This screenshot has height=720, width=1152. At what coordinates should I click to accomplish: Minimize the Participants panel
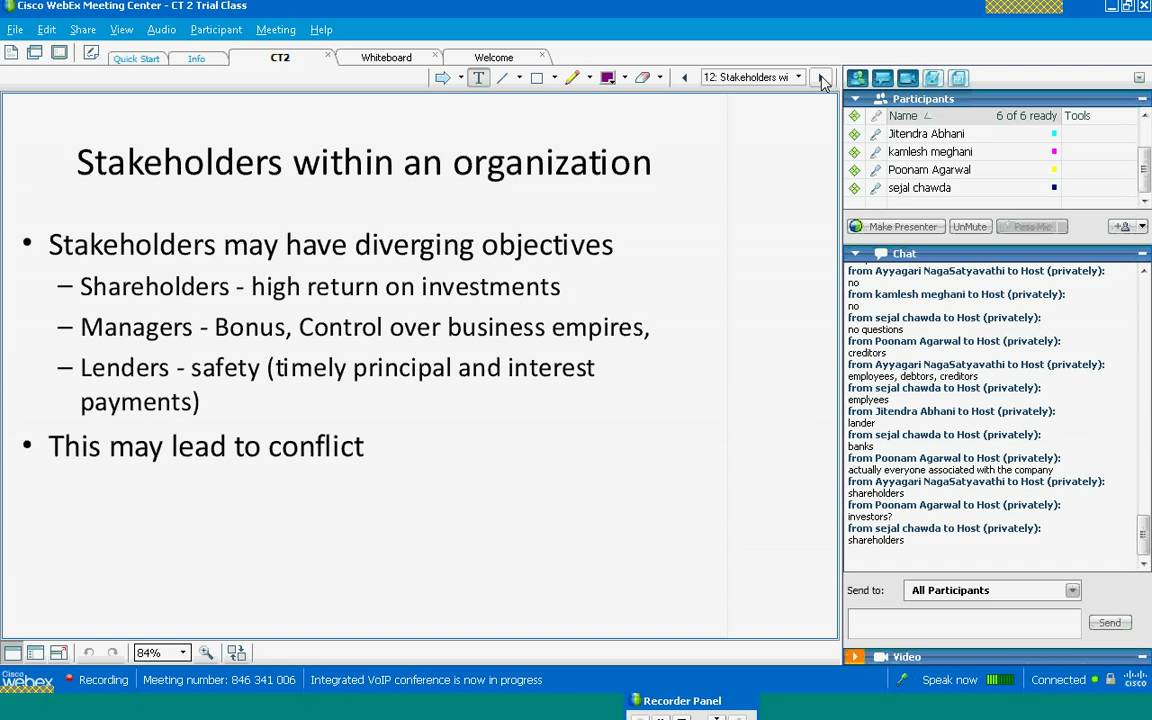click(1142, 98)
